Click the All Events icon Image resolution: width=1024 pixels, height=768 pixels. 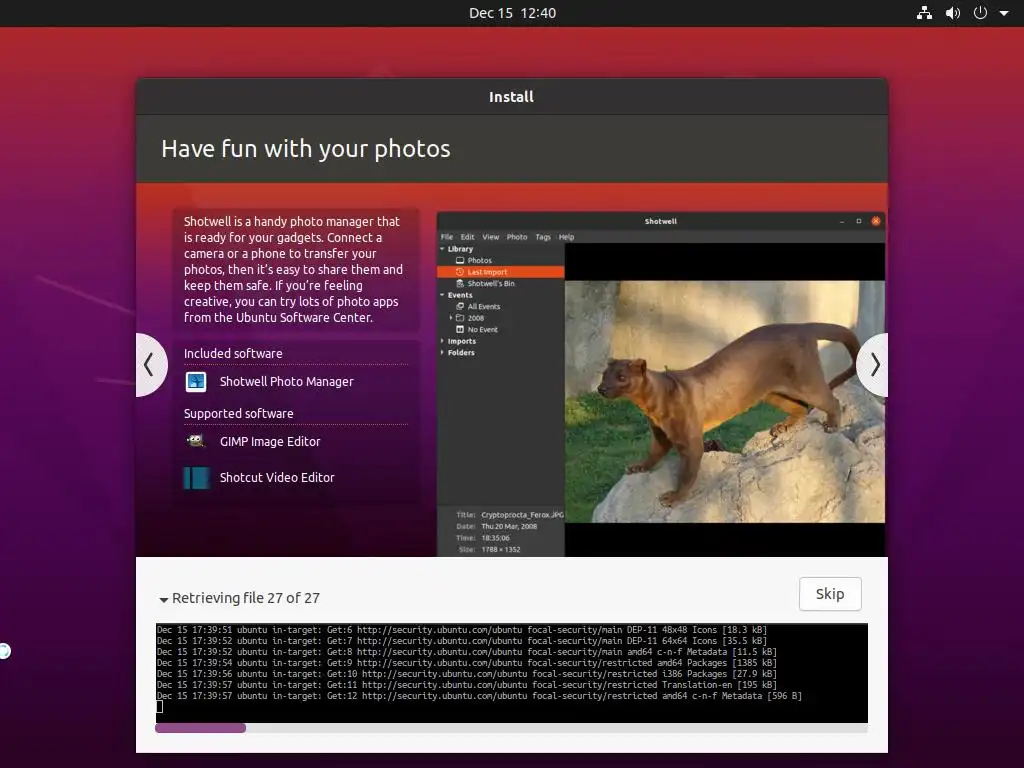pyautogui.click(x=460, y=306)
